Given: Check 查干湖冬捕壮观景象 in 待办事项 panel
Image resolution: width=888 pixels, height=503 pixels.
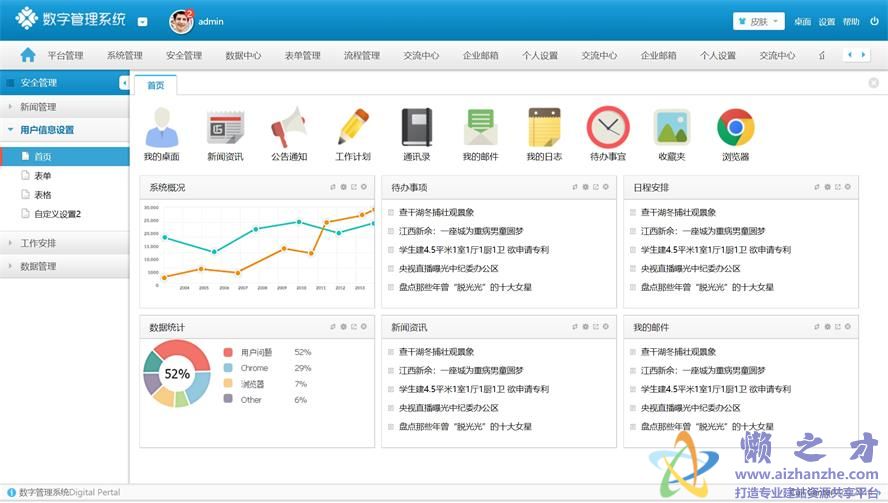Looking at the screenshot, I should [391, 212].
